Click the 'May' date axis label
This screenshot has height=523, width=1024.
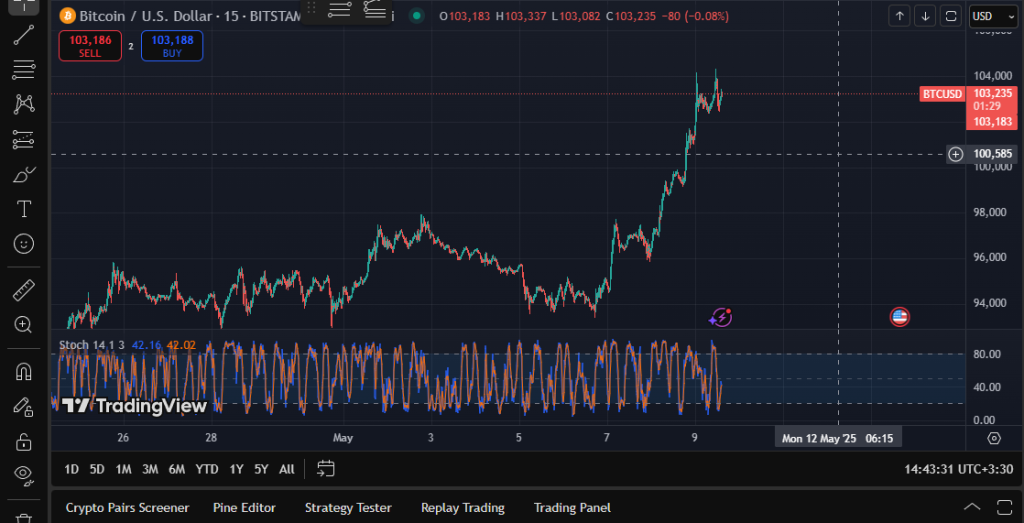[342, 438]
